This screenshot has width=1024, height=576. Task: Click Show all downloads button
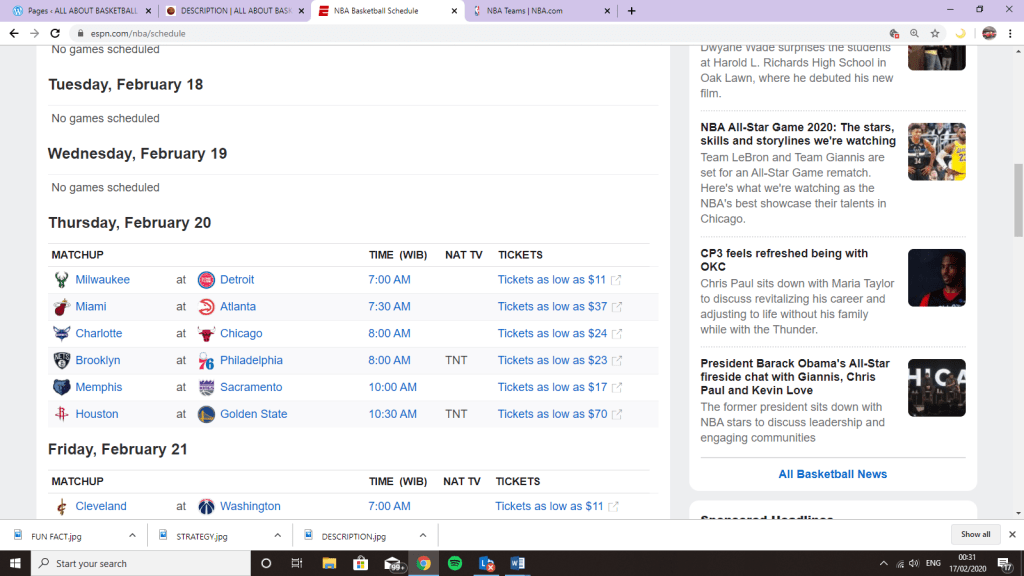(975, 535)
